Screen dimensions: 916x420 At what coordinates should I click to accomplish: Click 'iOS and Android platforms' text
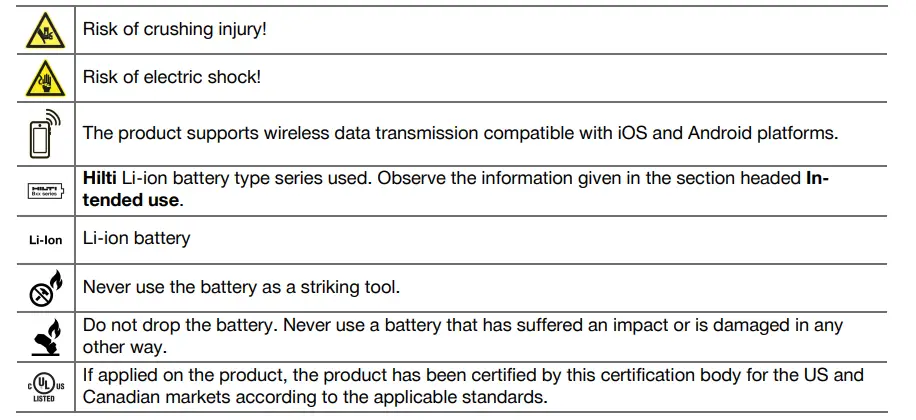coord(737,132)
